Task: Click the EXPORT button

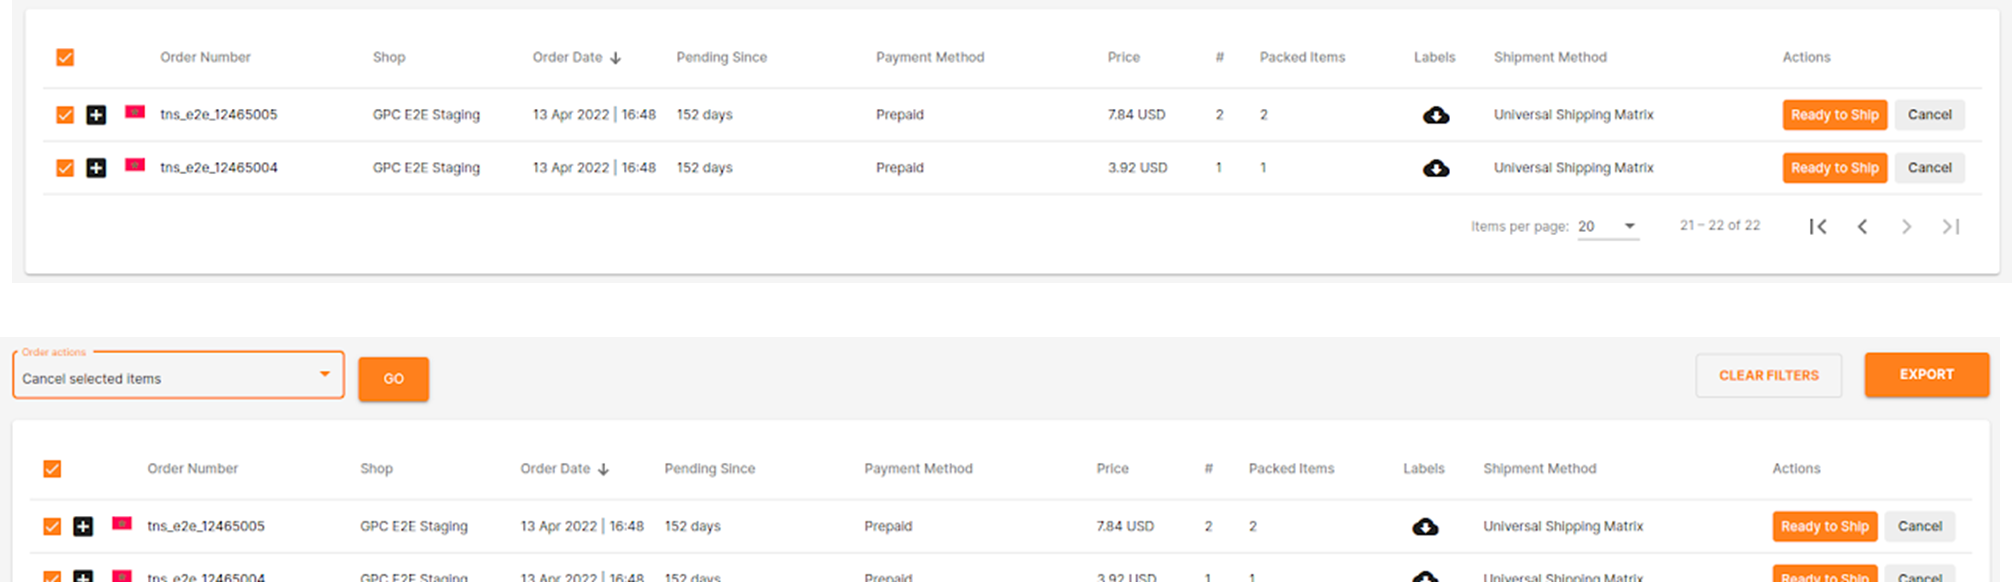Action: pyautogui.click(x=1926, y=375)
